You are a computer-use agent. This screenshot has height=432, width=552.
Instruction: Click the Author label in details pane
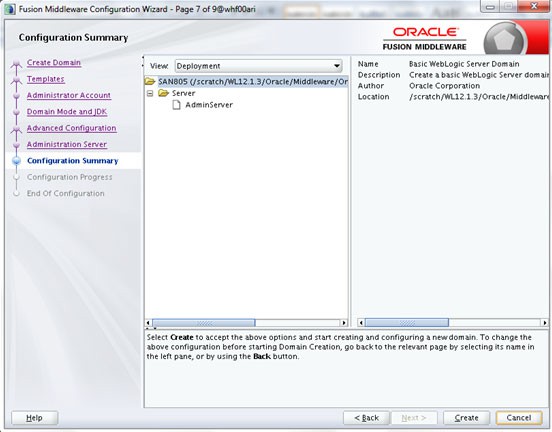(x=371, y=86)
